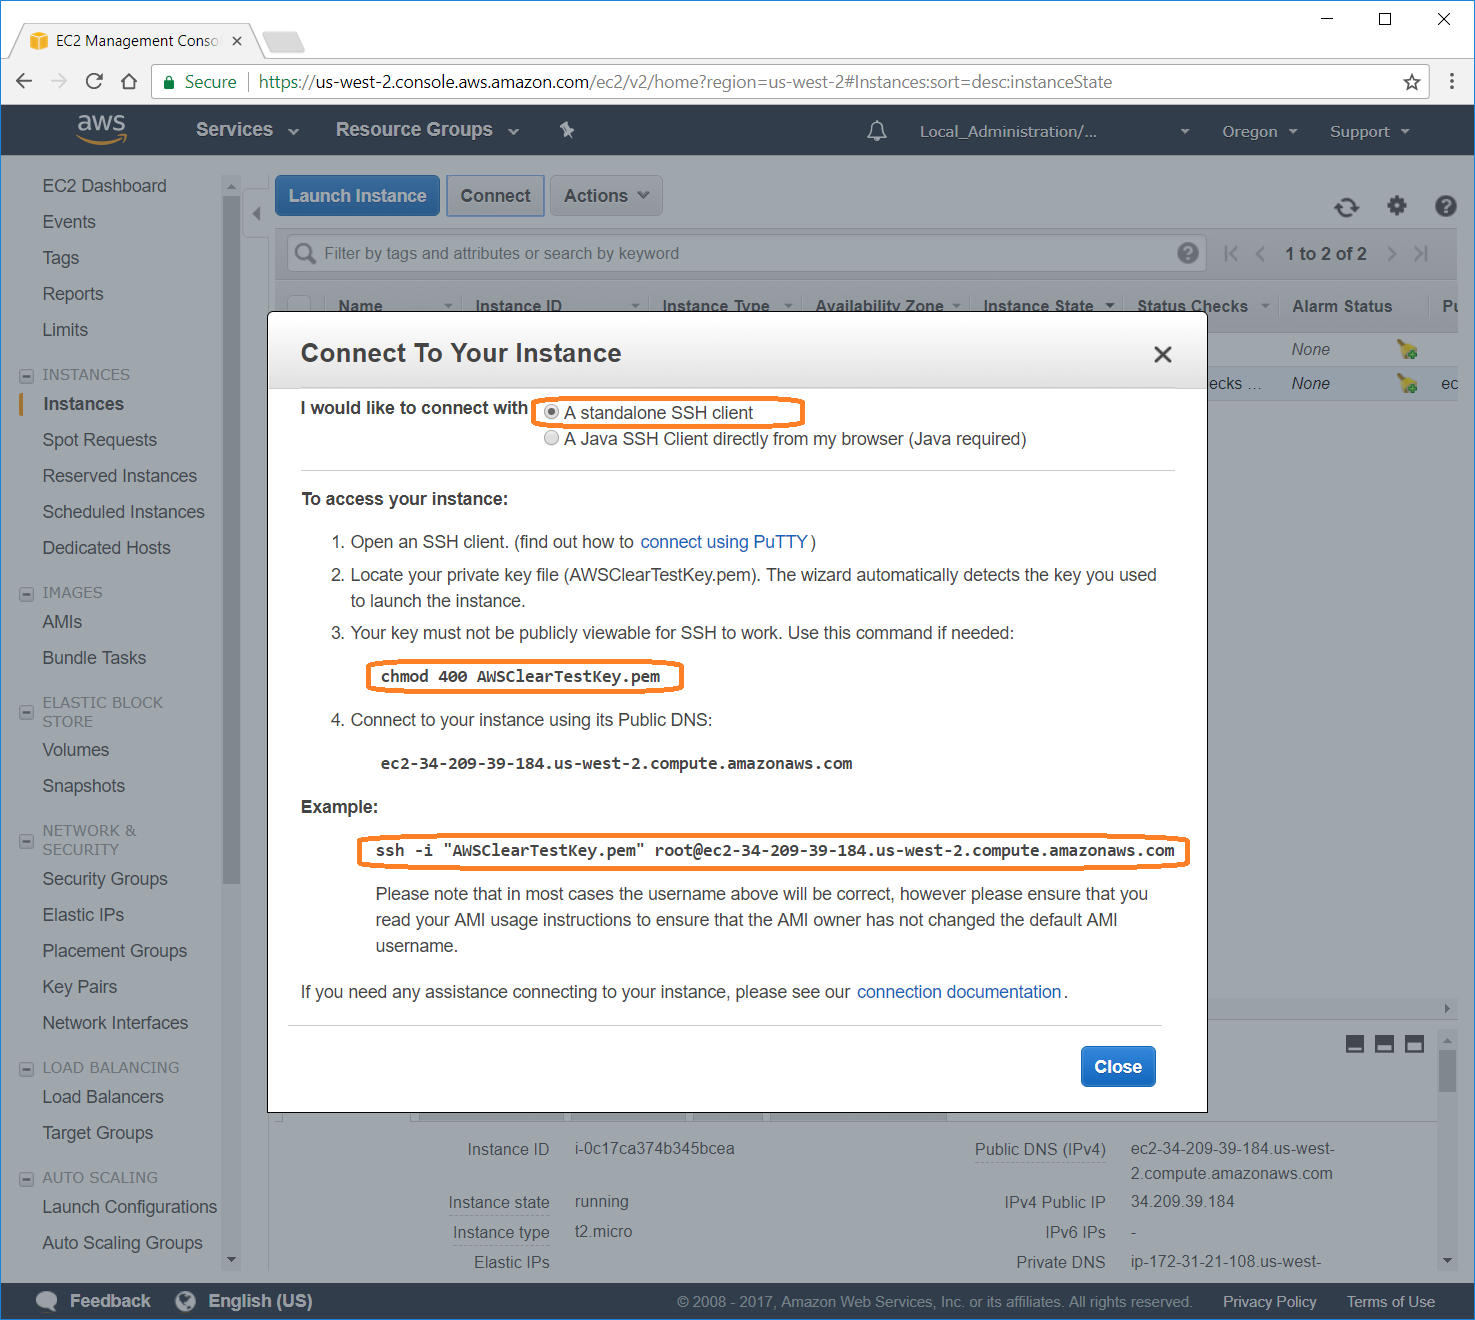Bookmark this page with the star icon
The image size is (1475, 1320).
[1411, 82]
